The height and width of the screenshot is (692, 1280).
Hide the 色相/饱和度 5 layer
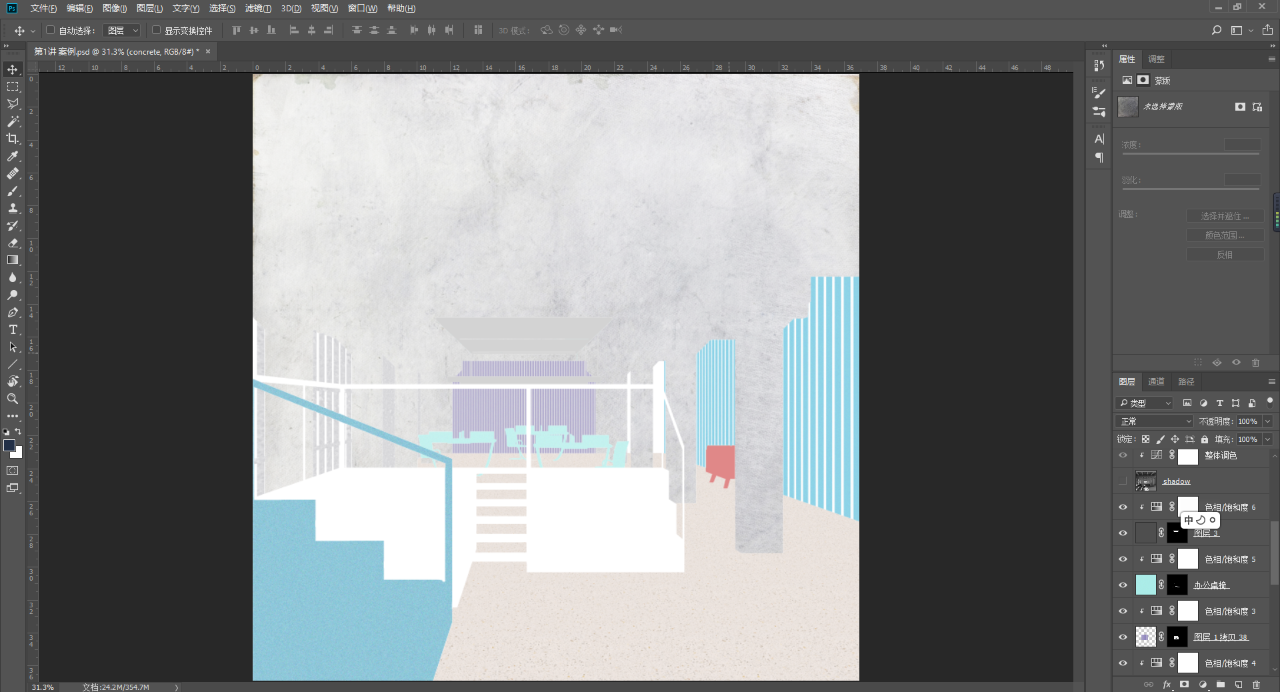pyautogui.click(x=1123, y=559)
